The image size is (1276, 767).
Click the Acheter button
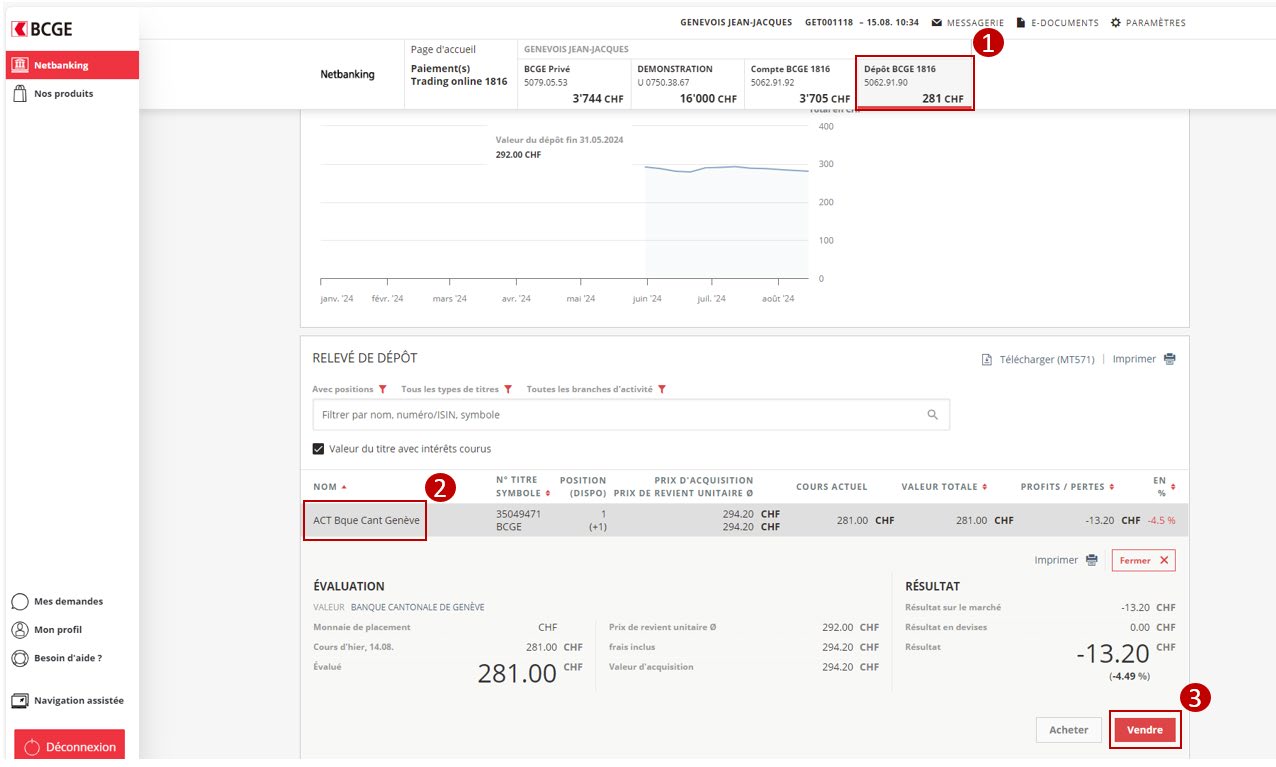click(1069, 730)
